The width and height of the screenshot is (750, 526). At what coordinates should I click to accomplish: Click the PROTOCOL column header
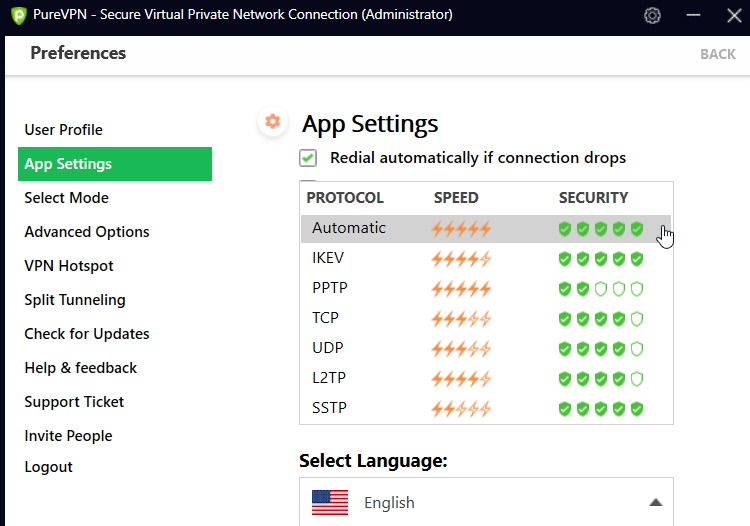(345, 197)
